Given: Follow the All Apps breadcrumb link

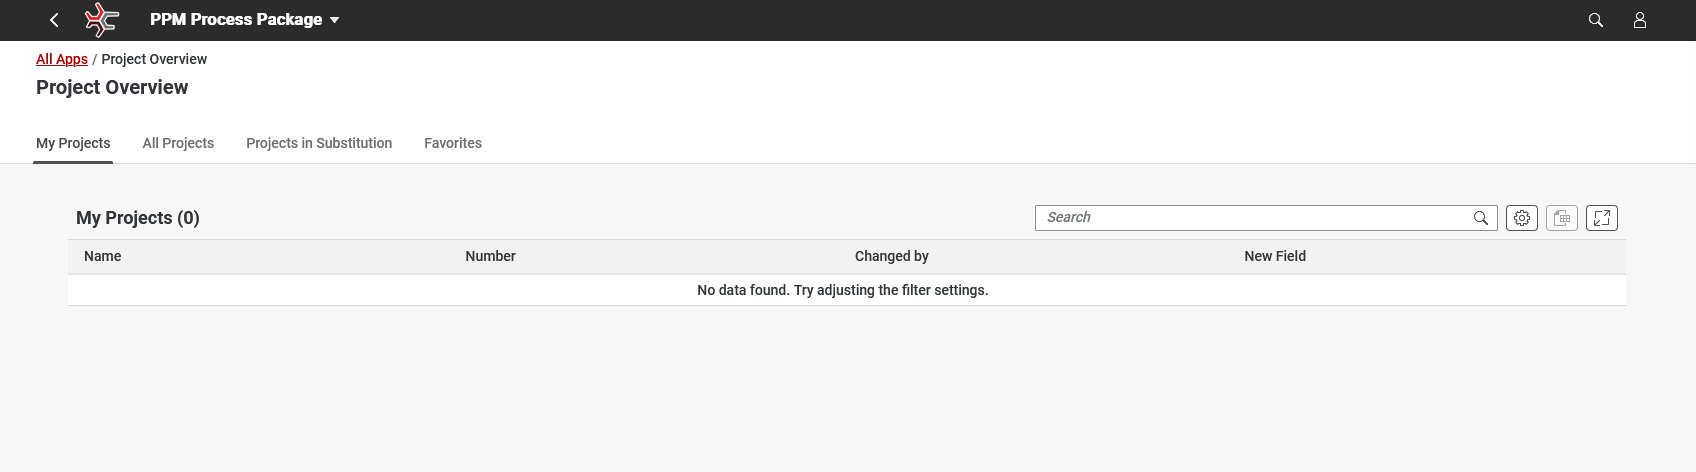Looking at the screenshot, I should pos(62,59).
